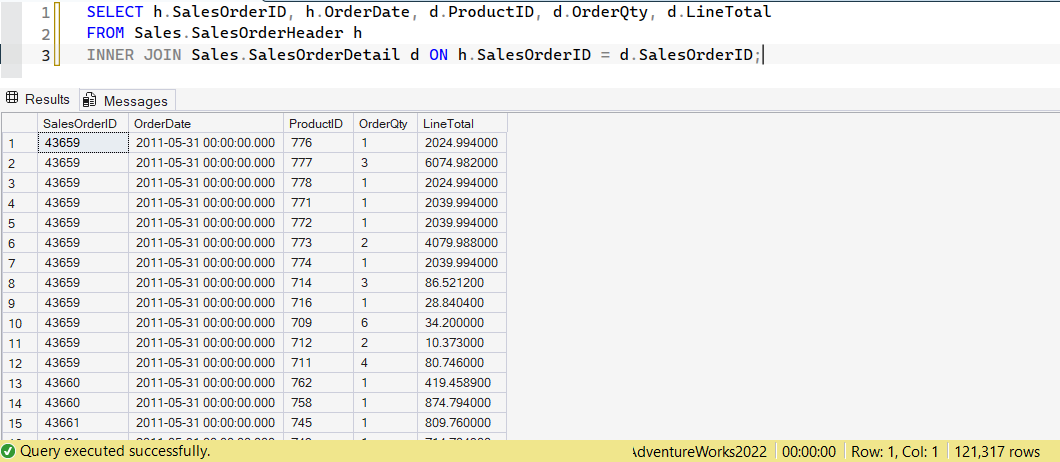Switch to the Results tab
The width and height of the screenshot is (1060, 462).
click(38, 99)
